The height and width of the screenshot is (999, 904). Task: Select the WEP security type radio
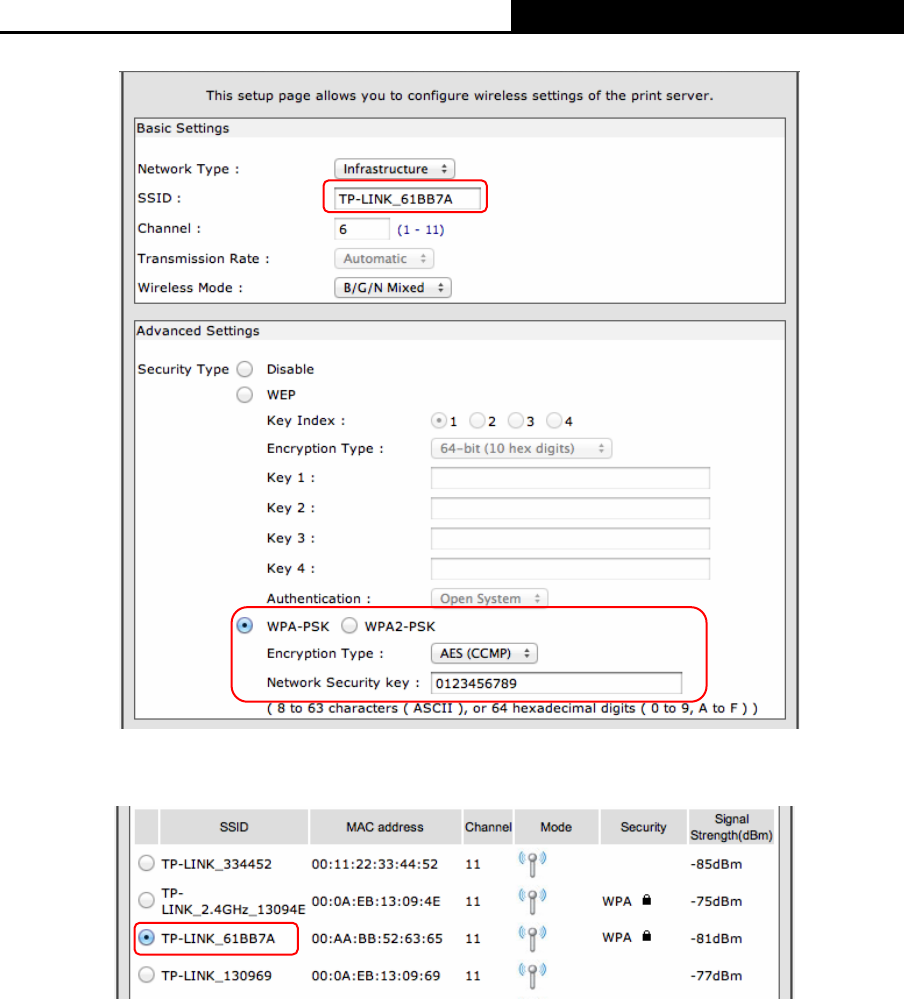coord(245,395)
